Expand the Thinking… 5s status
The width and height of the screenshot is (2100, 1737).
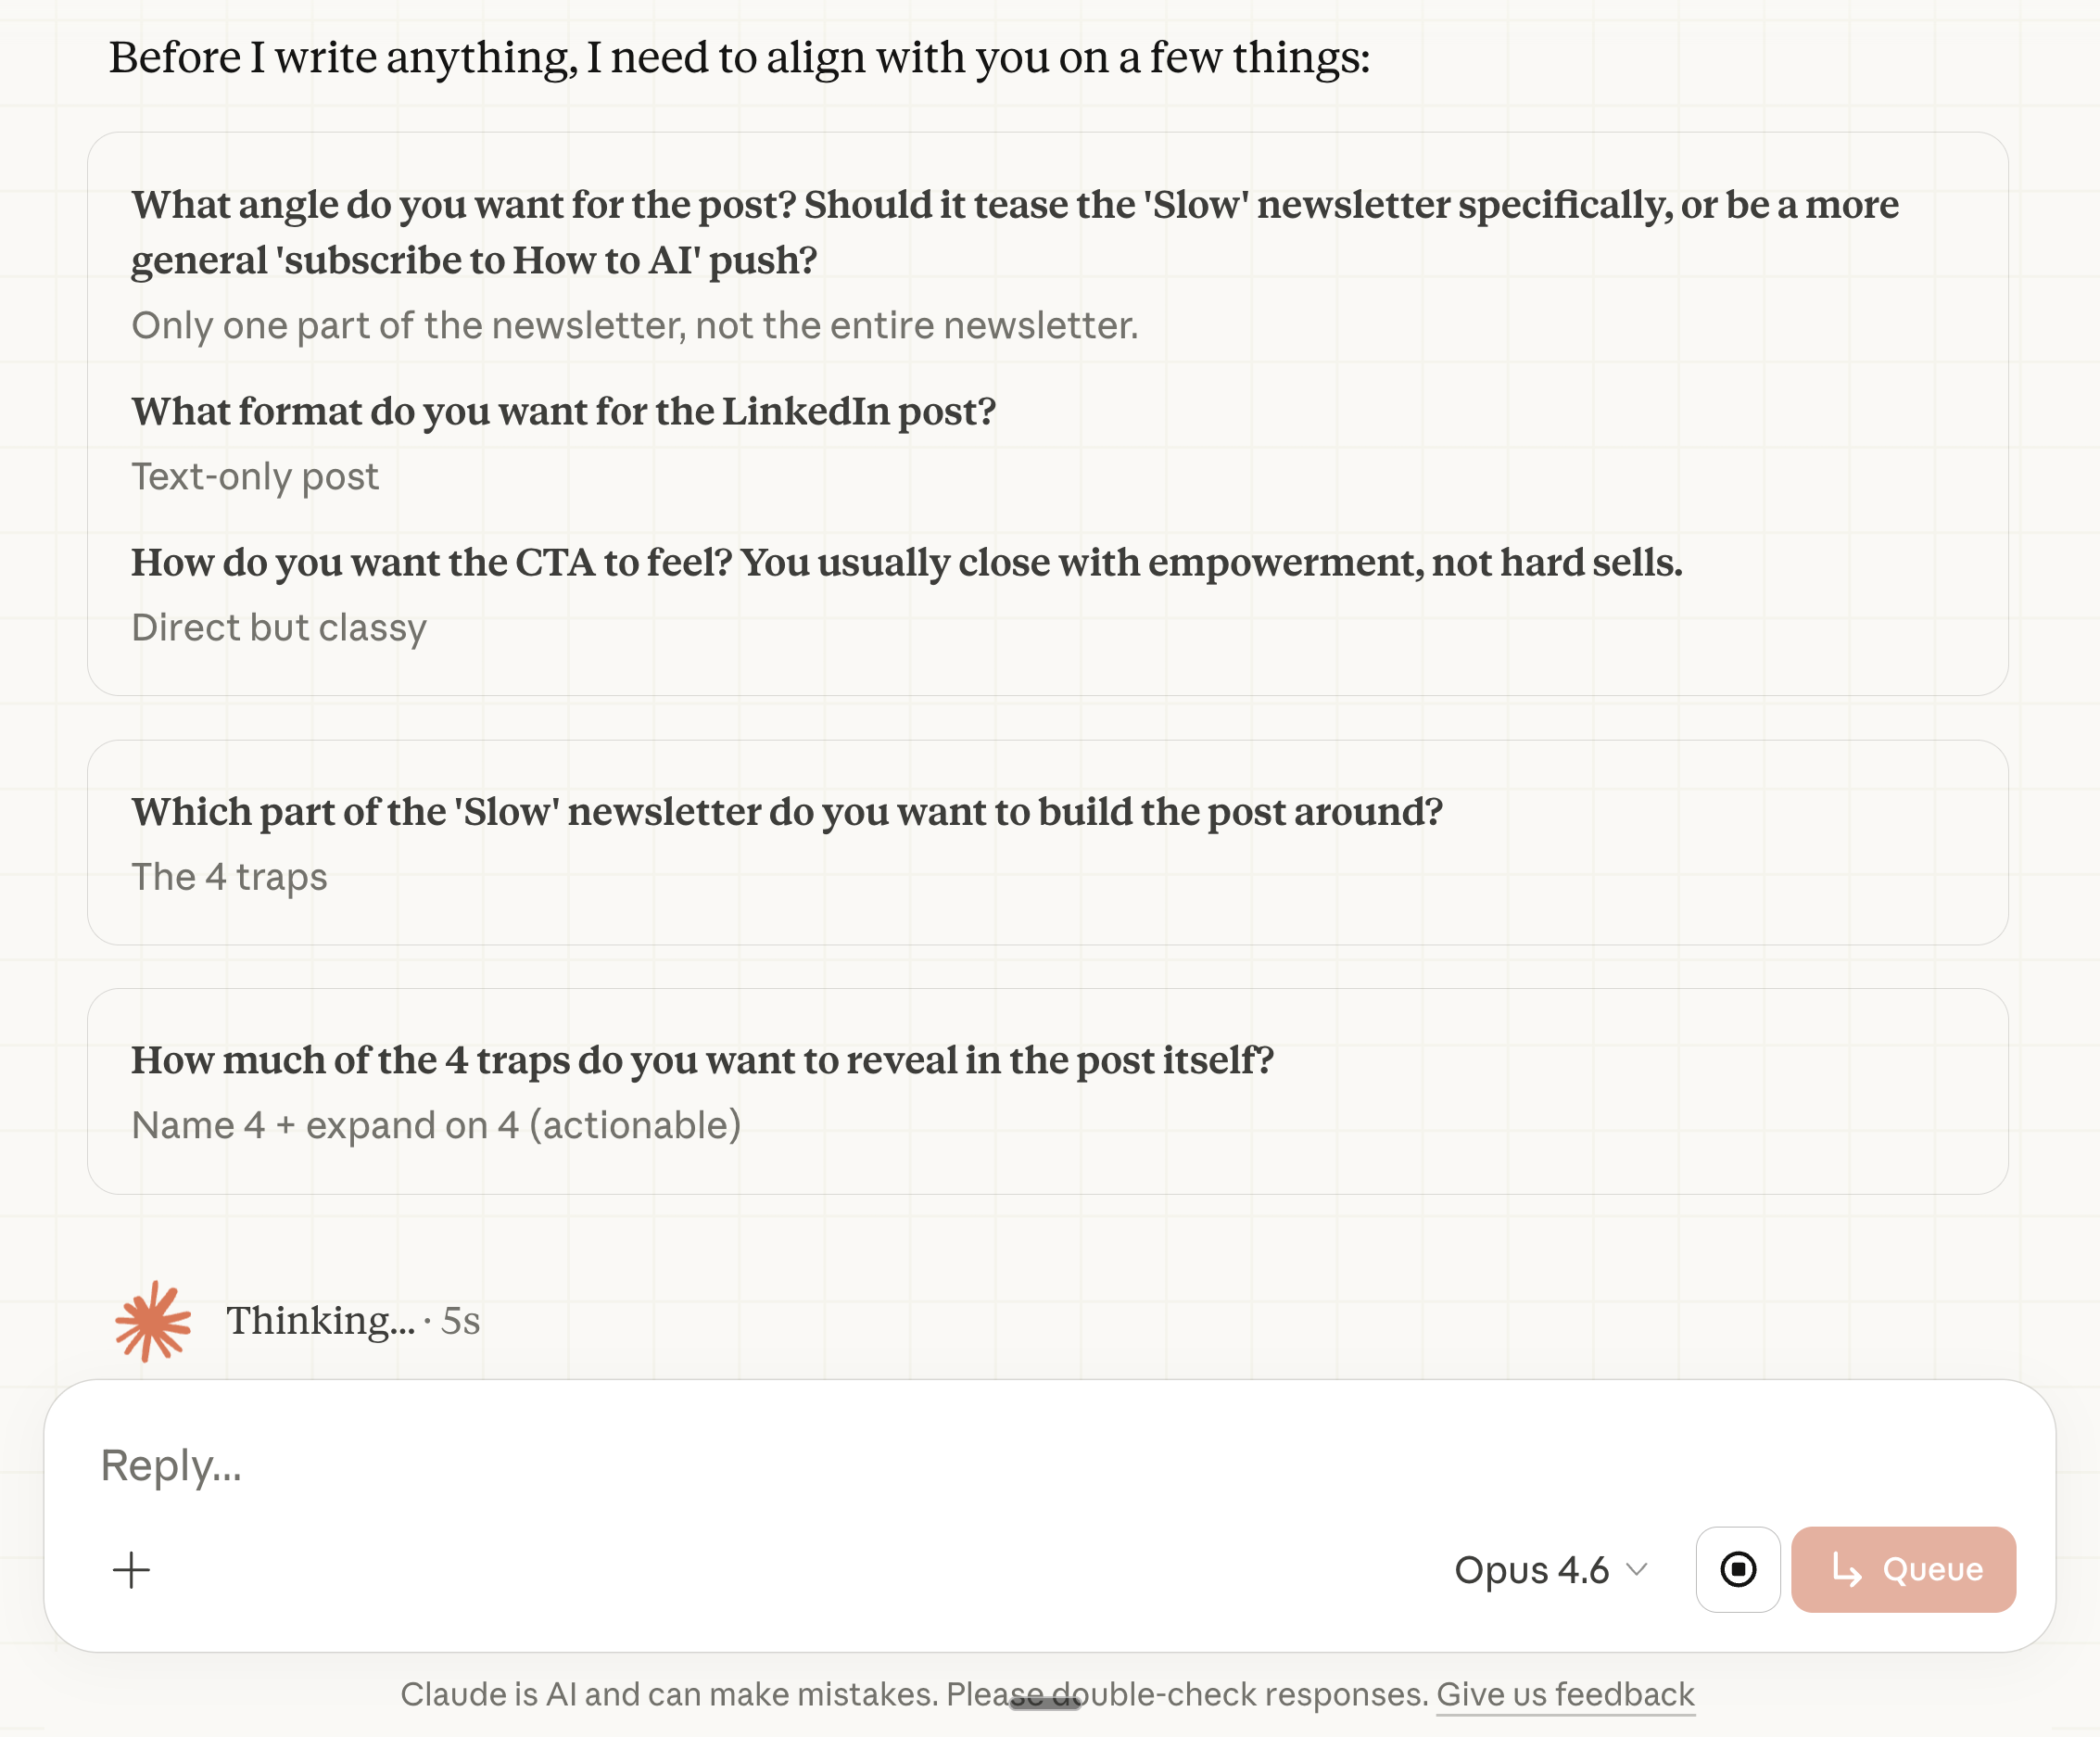[352, 1321]
